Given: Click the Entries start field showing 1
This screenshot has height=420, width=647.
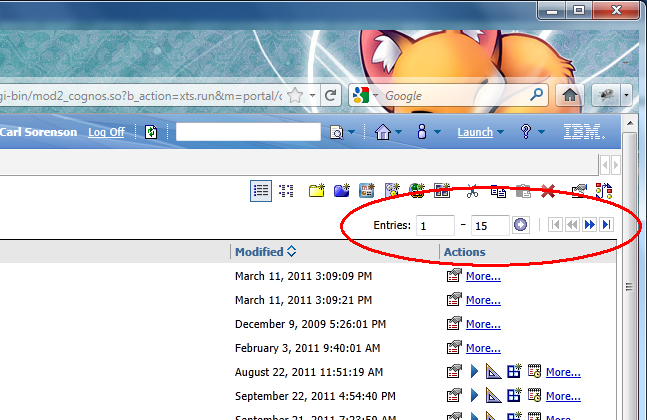Looking at the screenshot, I should coord(435,225).
